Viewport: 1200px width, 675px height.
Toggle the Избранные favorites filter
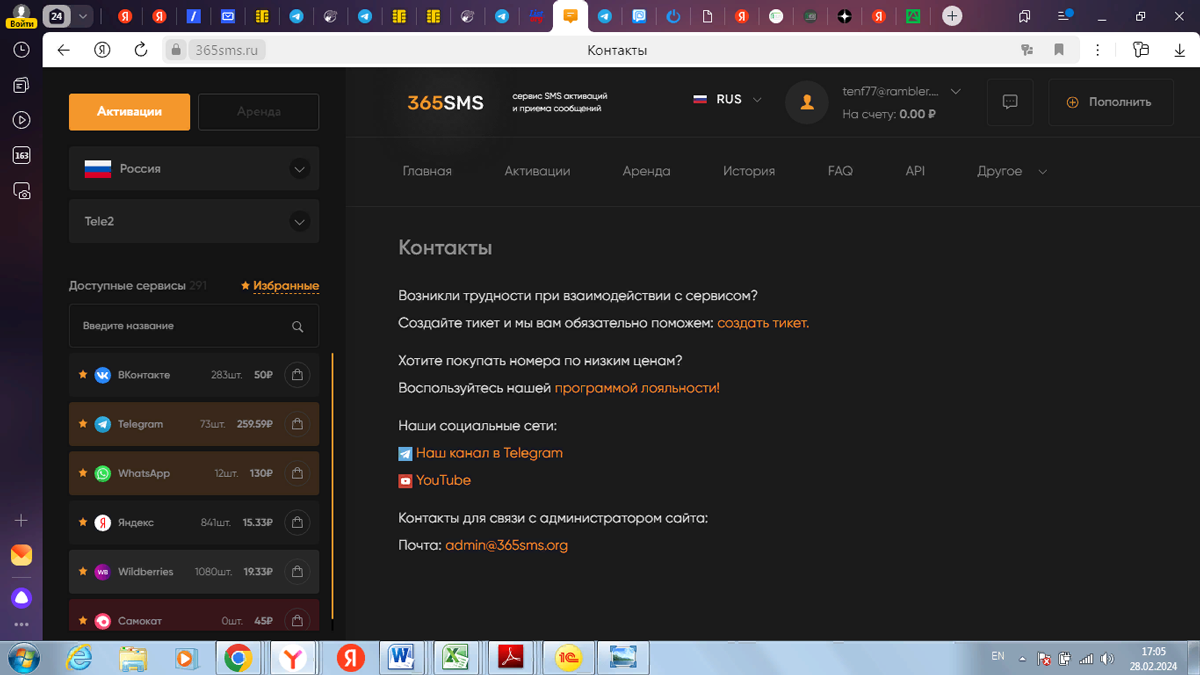(x=280, y=286)
